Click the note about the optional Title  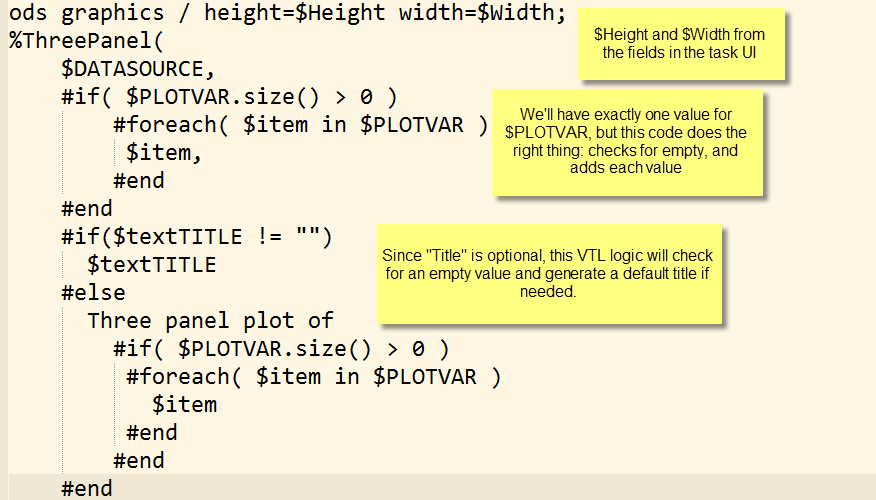click(x=548, y=274)
